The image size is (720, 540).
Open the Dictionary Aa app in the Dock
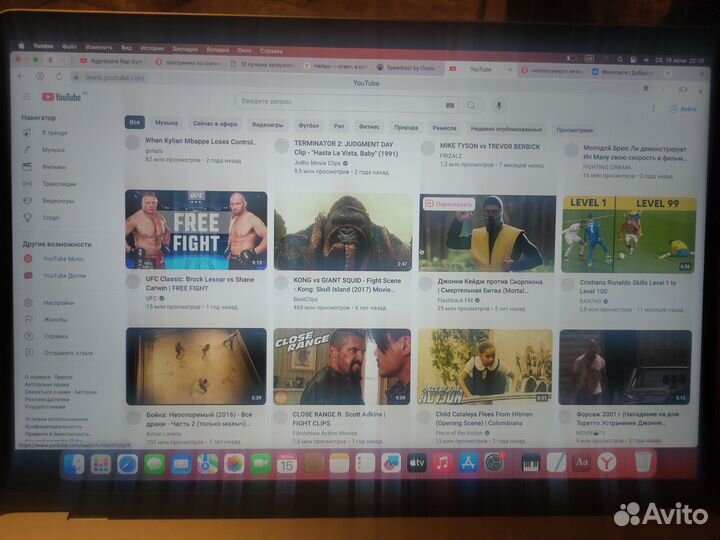click(582, 462)
